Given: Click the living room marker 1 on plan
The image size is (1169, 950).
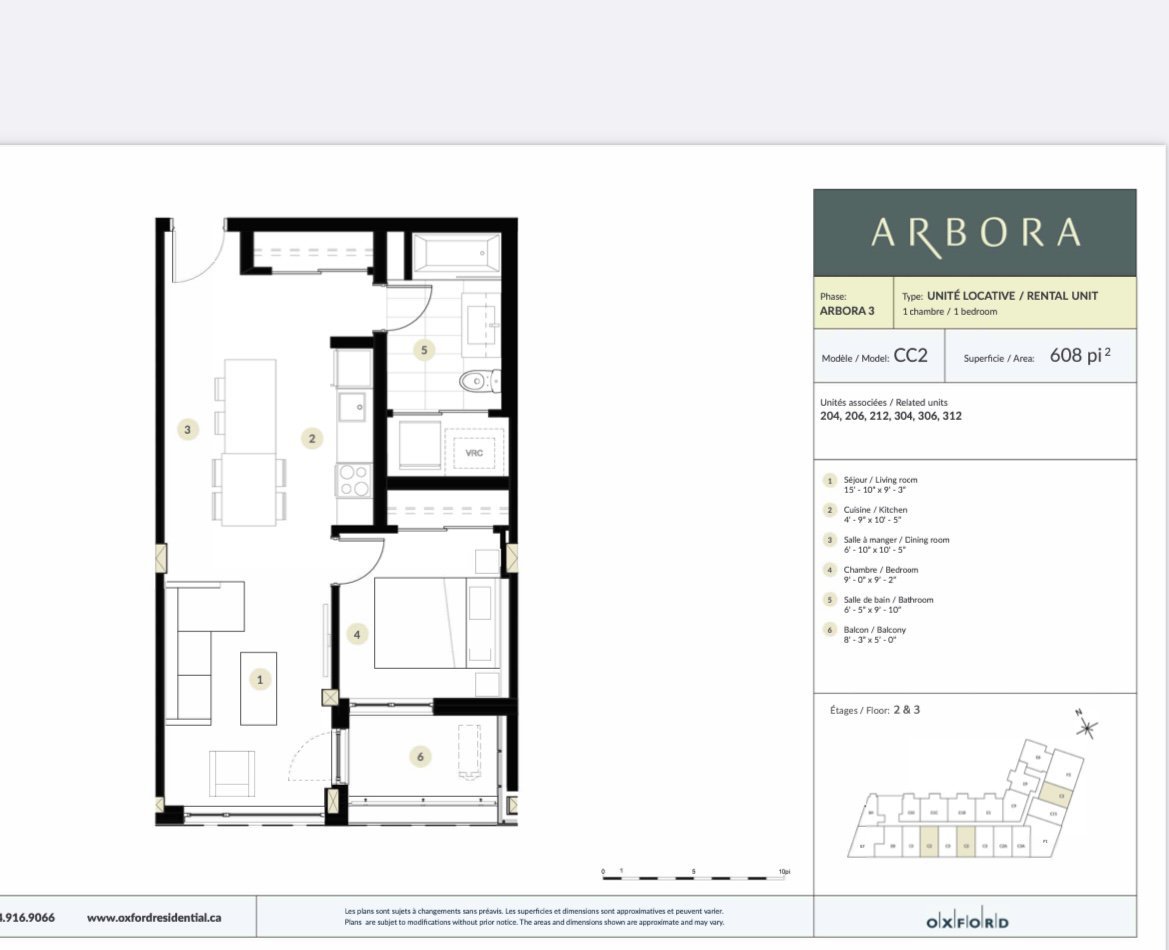Looking at the screenshot, I should pyautogui.click(x=259, y=679).
